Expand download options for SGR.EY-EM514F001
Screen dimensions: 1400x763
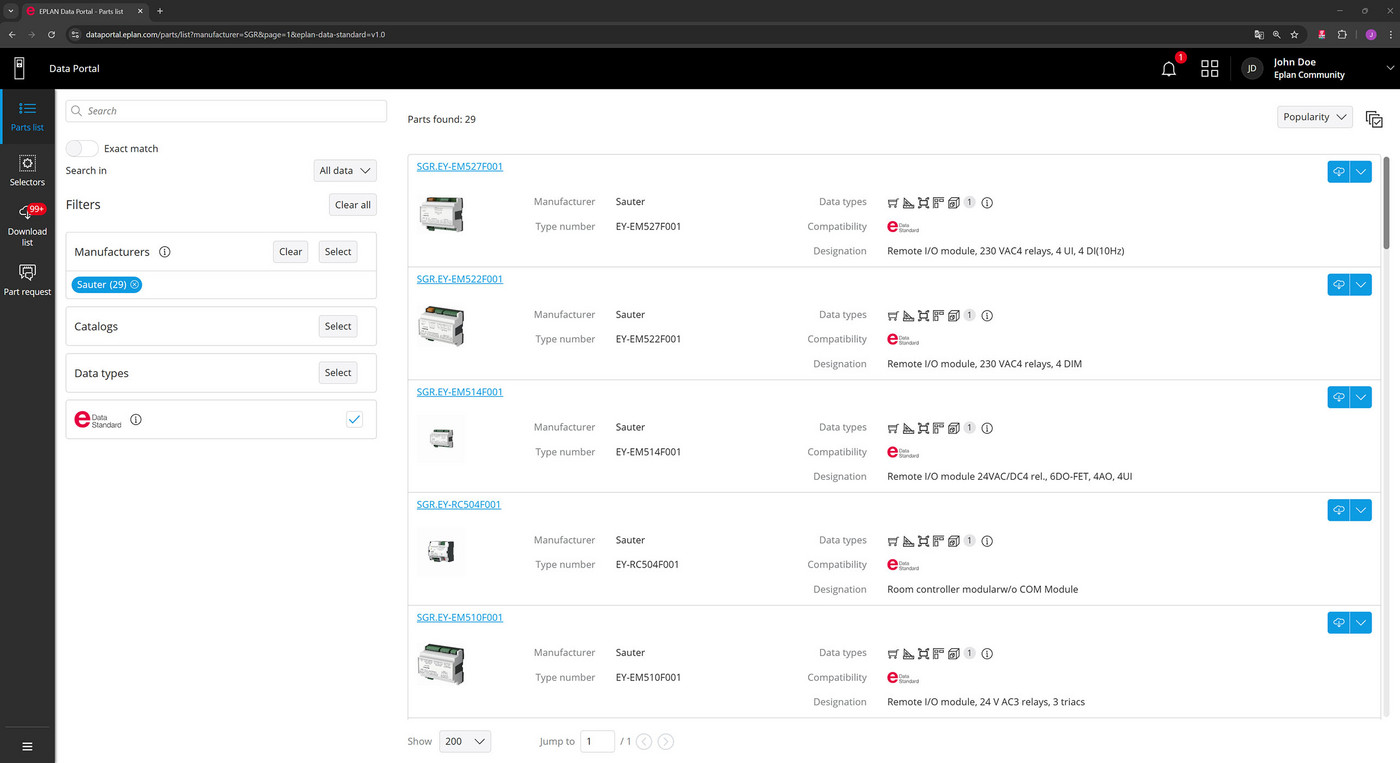(1361, 397)
